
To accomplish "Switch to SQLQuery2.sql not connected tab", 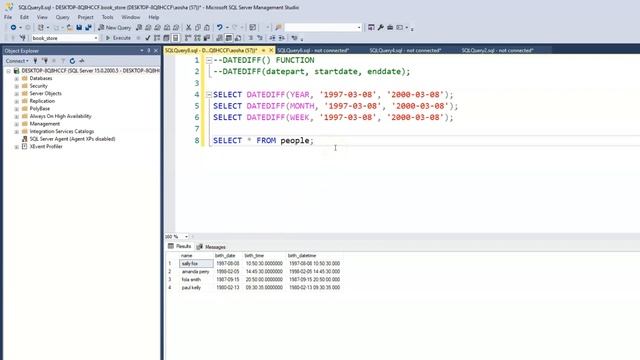I will 498,51.
